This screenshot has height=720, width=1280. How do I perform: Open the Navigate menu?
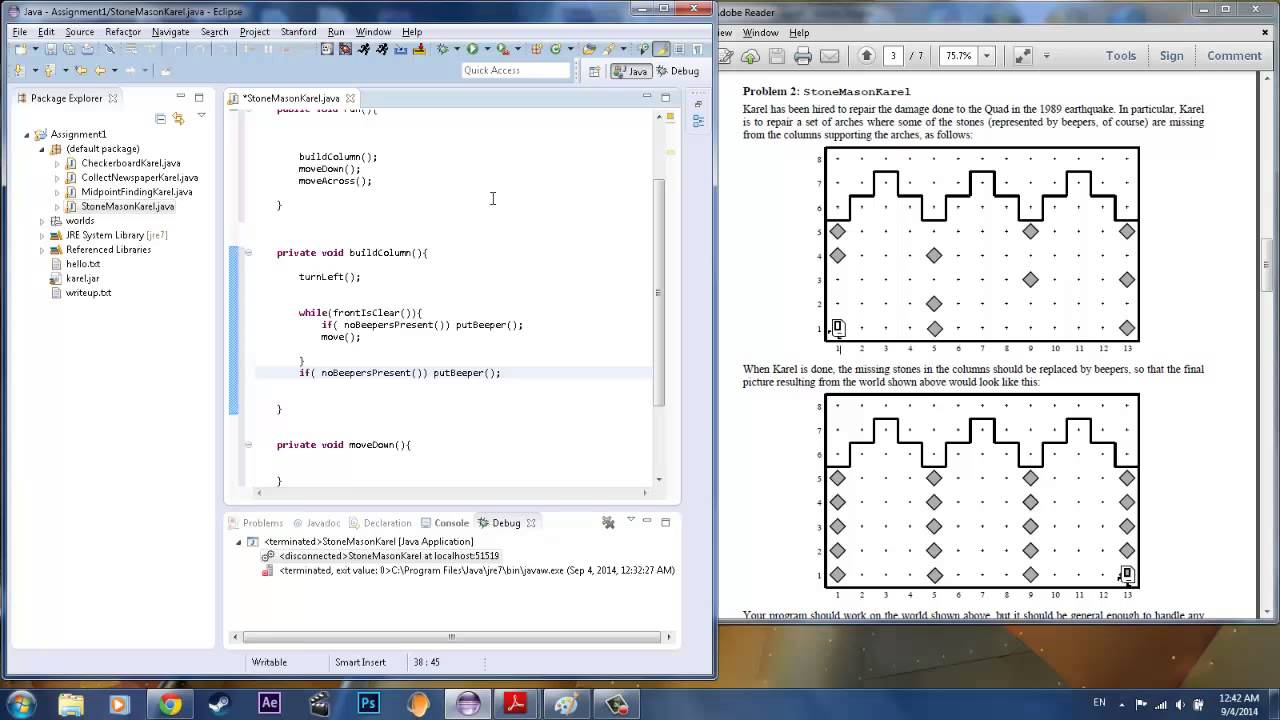(x=170, y=32)
